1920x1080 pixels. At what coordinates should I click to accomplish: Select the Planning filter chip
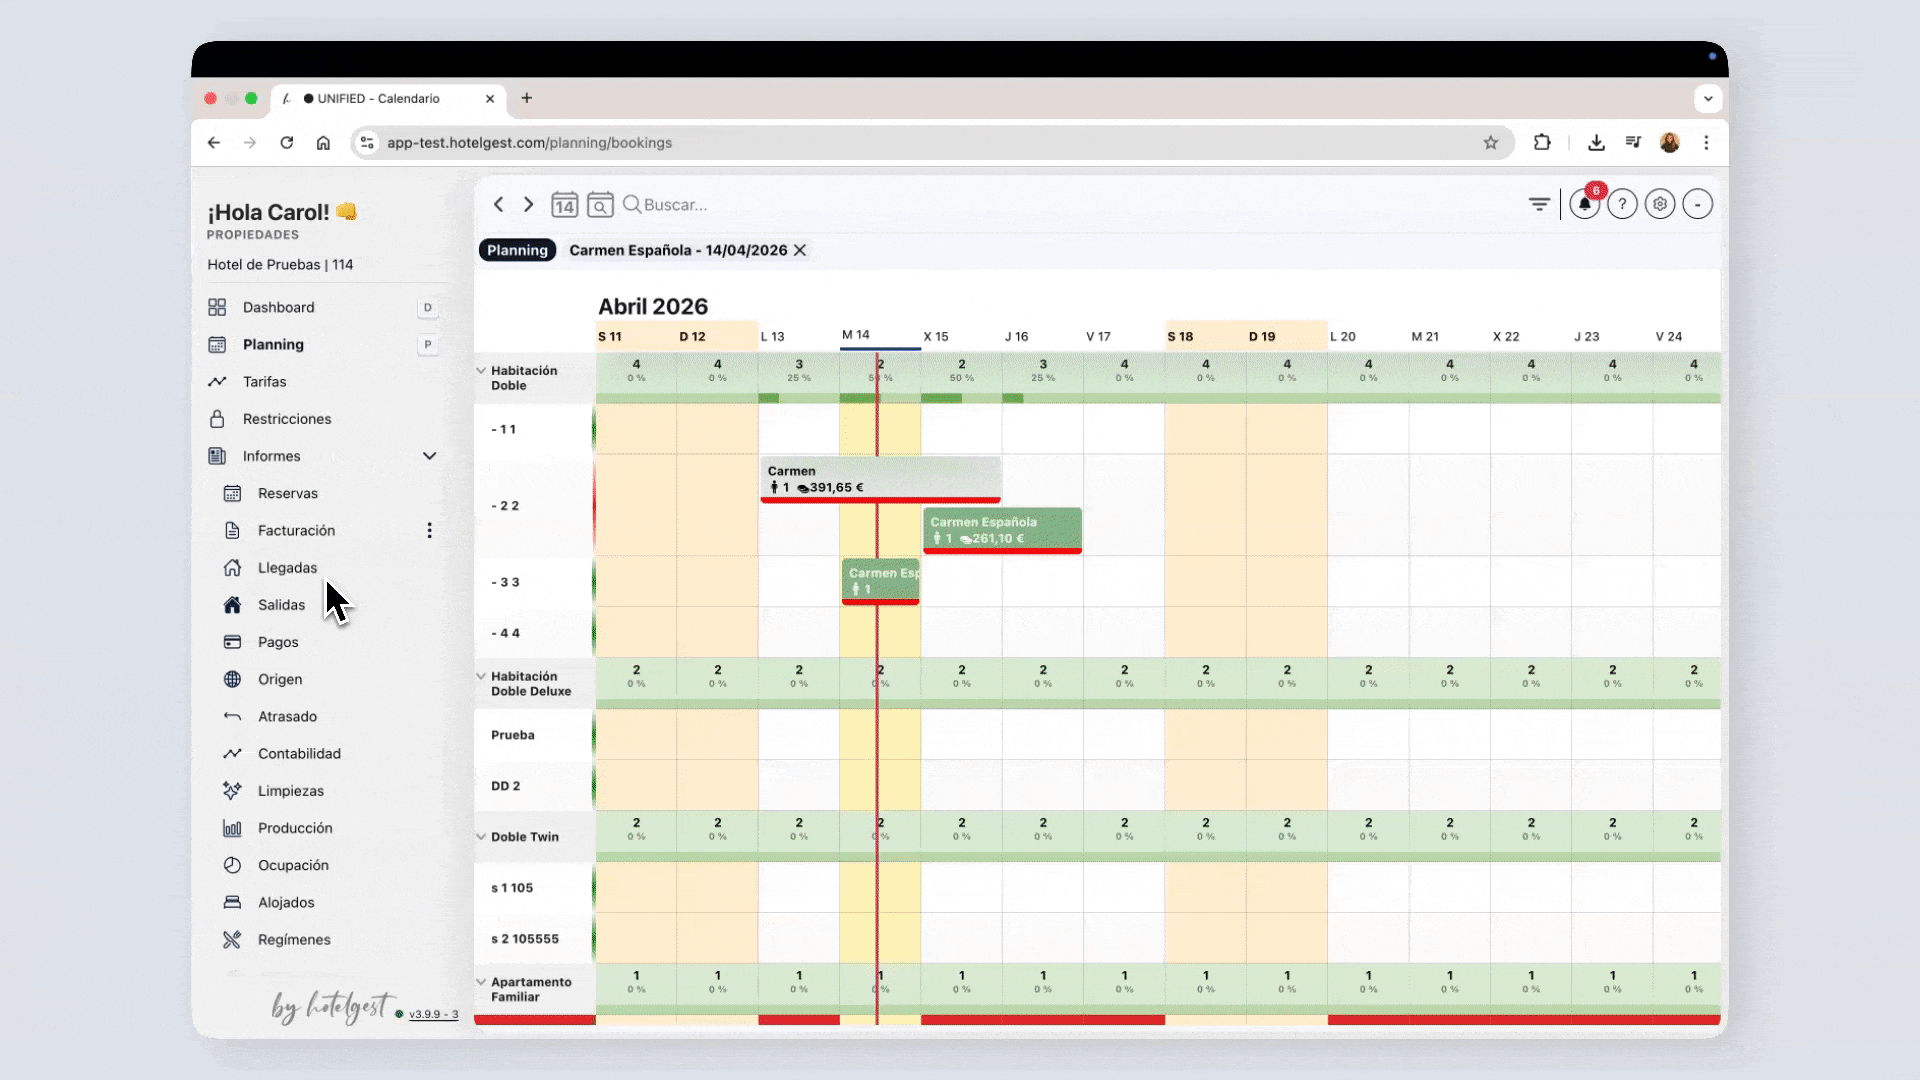point(517,250)
